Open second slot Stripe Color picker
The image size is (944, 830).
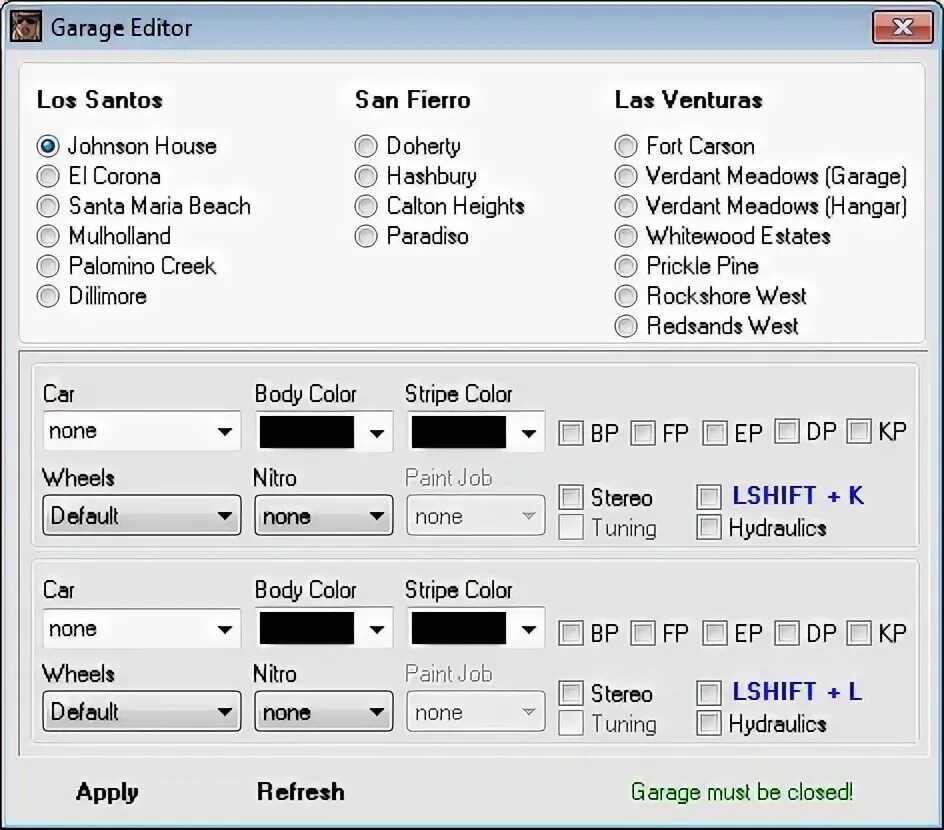point(476,628)
